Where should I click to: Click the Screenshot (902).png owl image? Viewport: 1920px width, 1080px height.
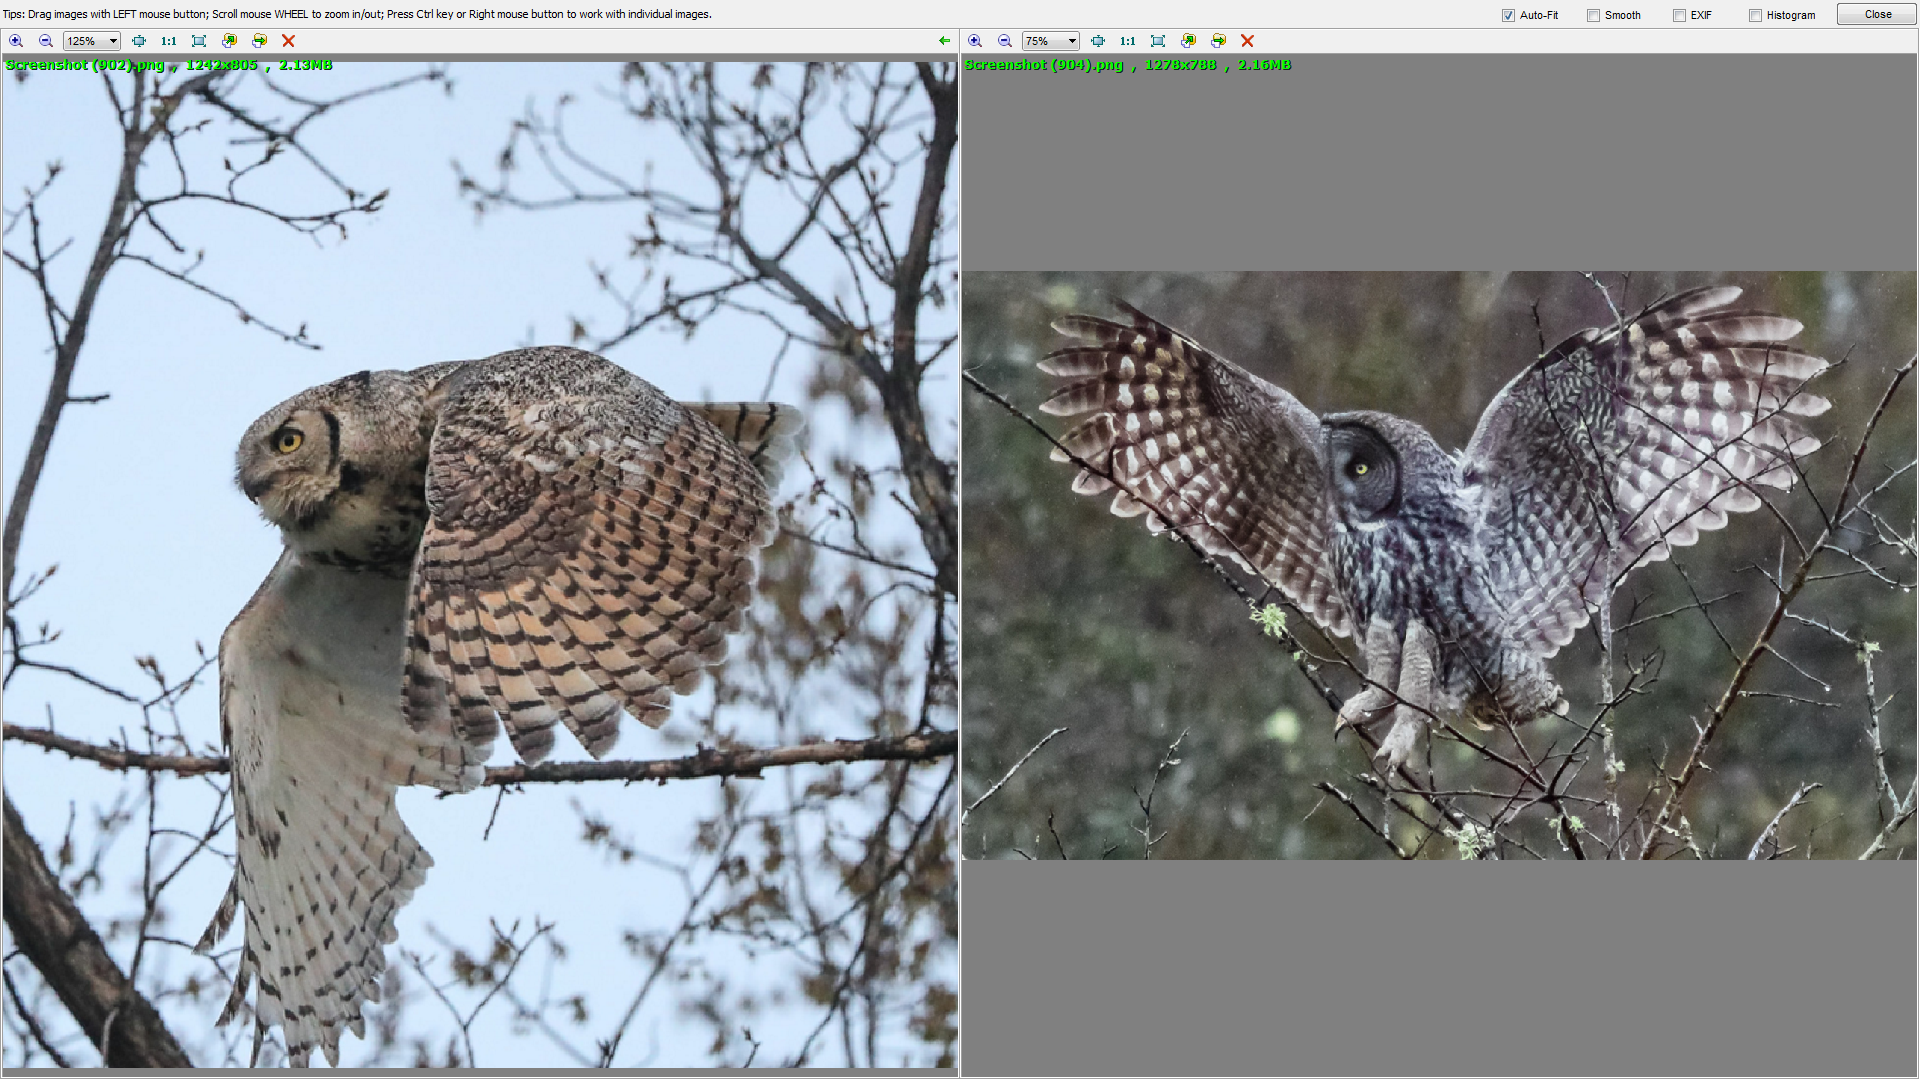coord(480,565)
